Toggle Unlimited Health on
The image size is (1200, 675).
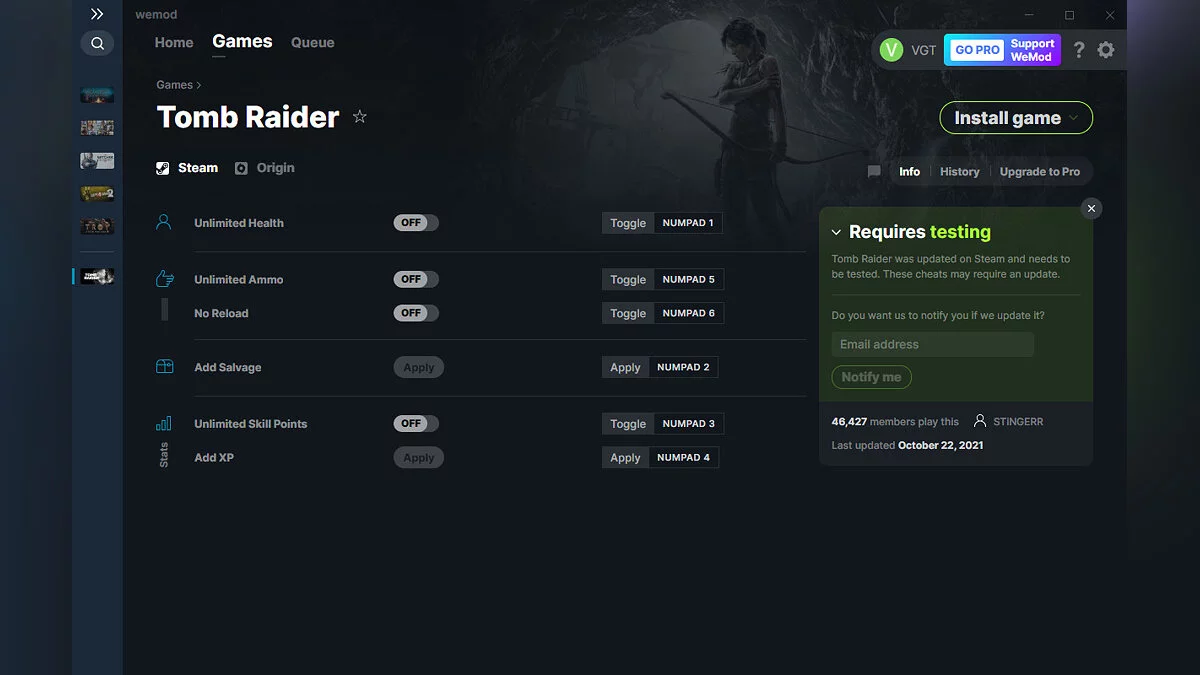(x=415, y=222)
